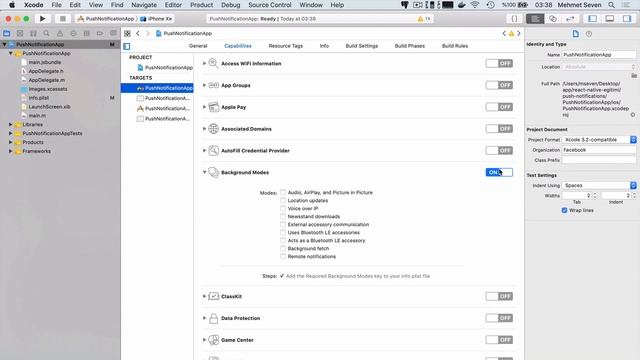This screenshot has width=640, height=360.
Task: Go back in editor history
Action: (138, 33)
